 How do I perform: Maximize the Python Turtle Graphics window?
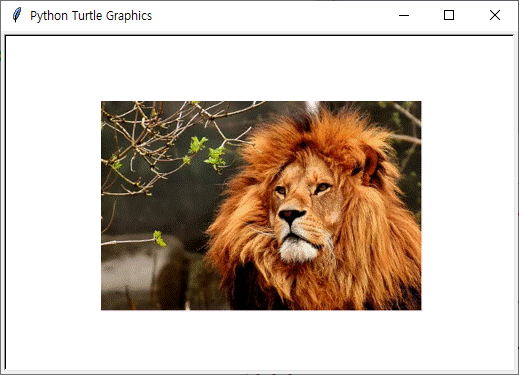pos(449,15)
